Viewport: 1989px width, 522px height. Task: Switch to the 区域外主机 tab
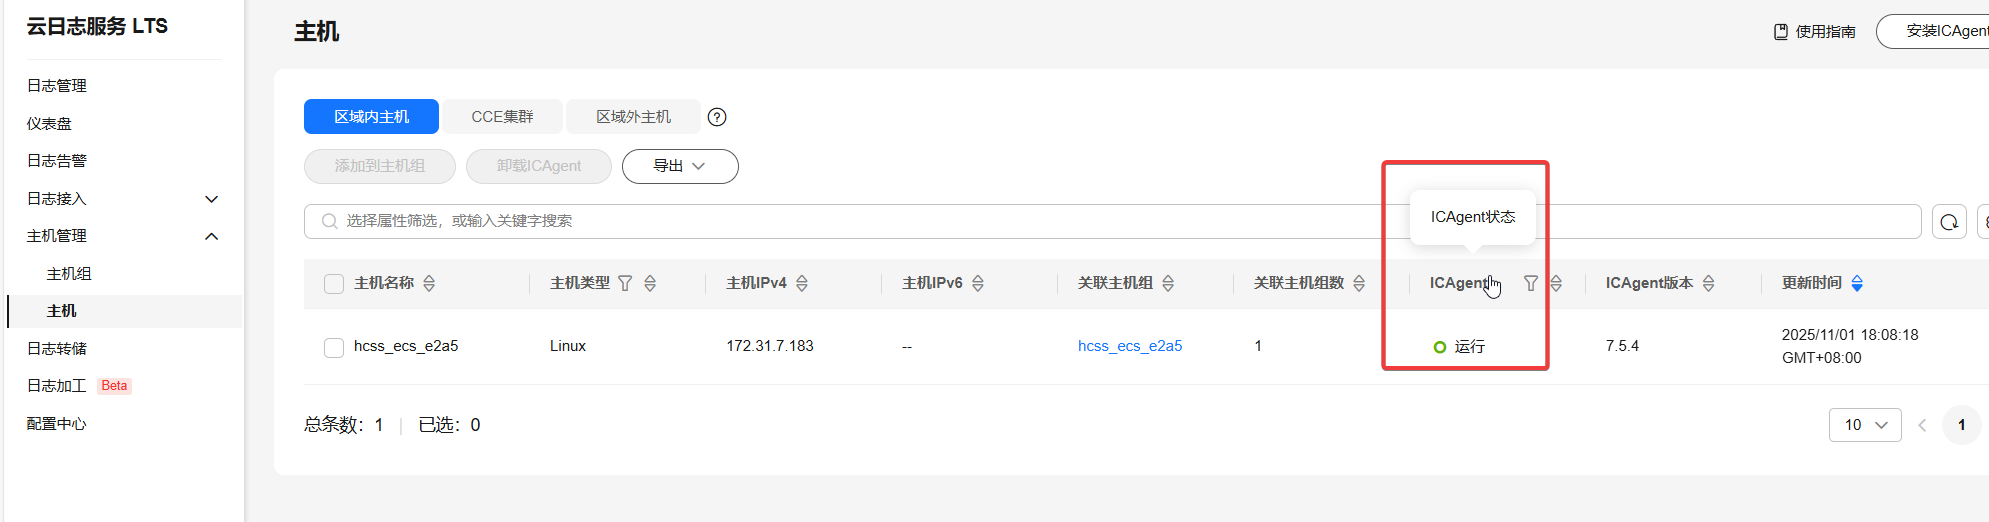(x=633, y=117)
